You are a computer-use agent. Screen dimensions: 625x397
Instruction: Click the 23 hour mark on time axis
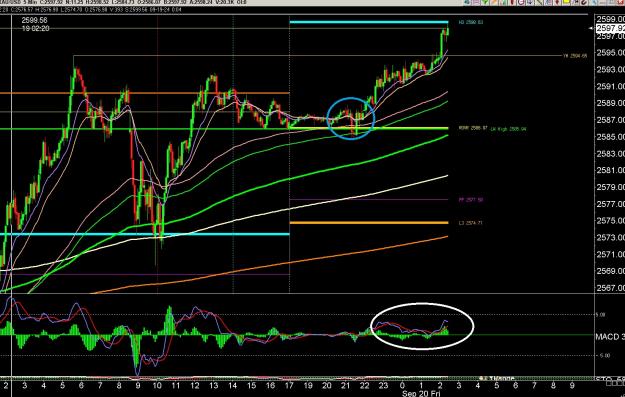pos(383,385)
